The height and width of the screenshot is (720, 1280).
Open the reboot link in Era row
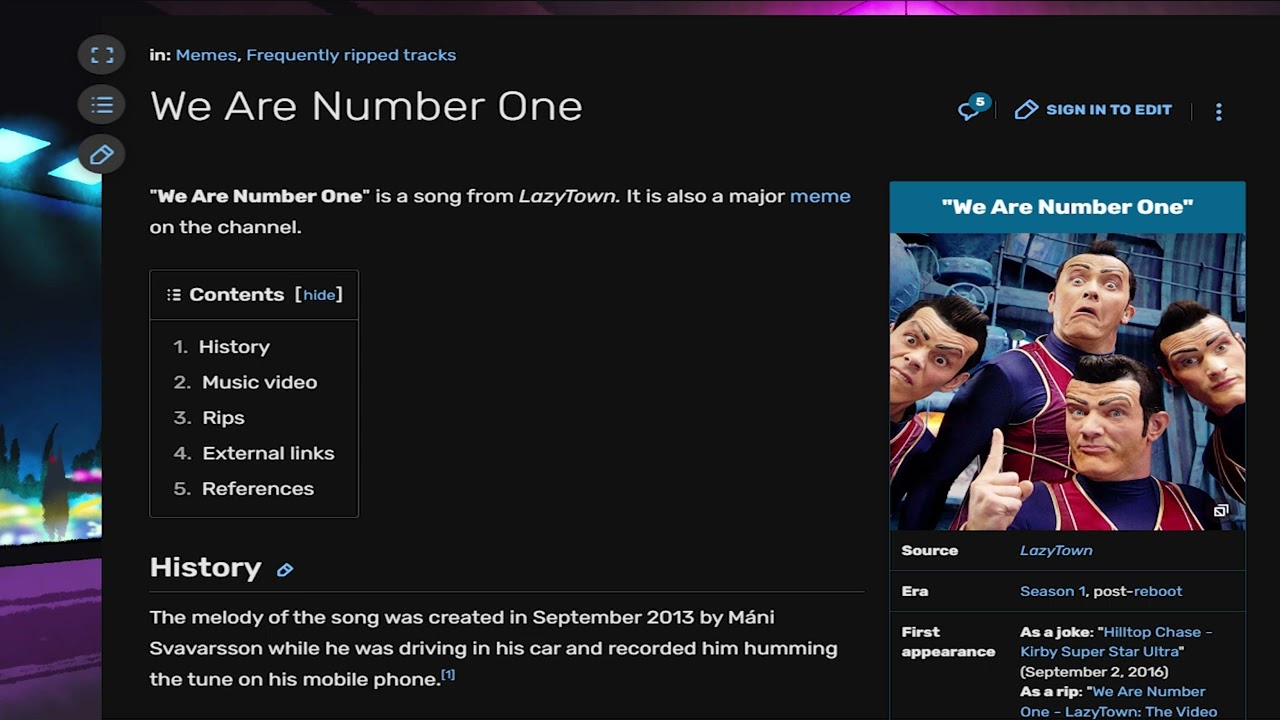coord(1158,591)
